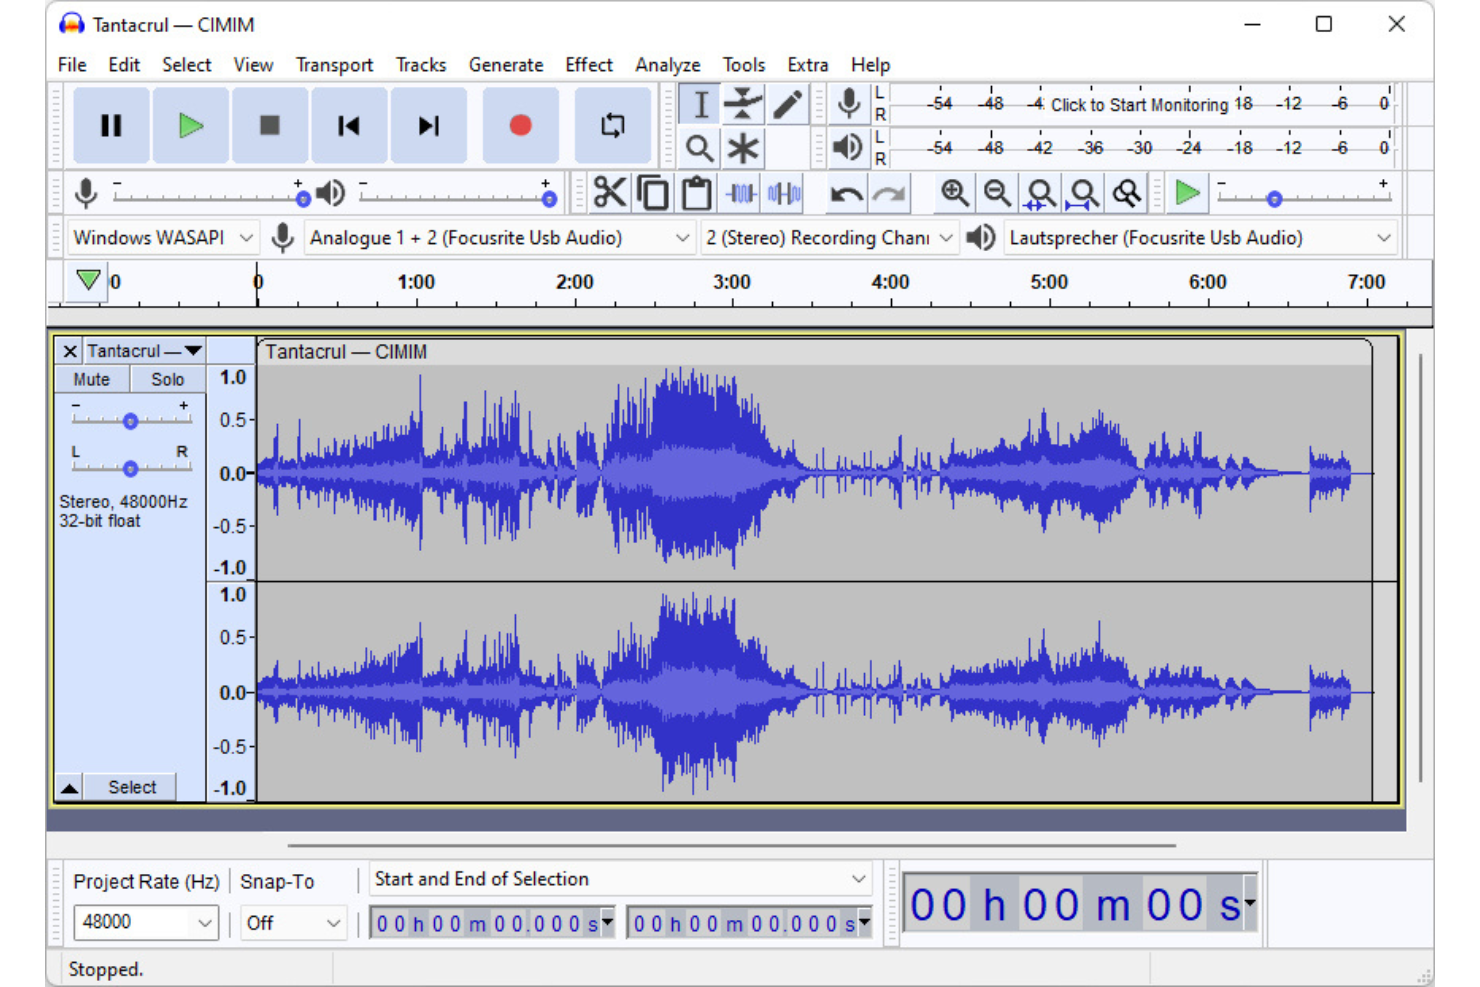Open the File menu
Image resolution: width=1480 pixels, height=987 pixels.
point(72,65)
